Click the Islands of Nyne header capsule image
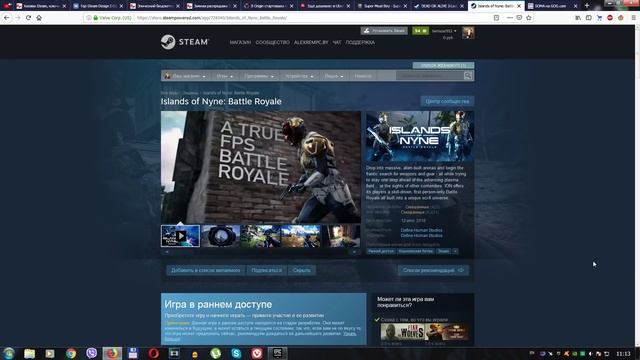This screenshot has height=360, width=640. click(x=420, y=136)
